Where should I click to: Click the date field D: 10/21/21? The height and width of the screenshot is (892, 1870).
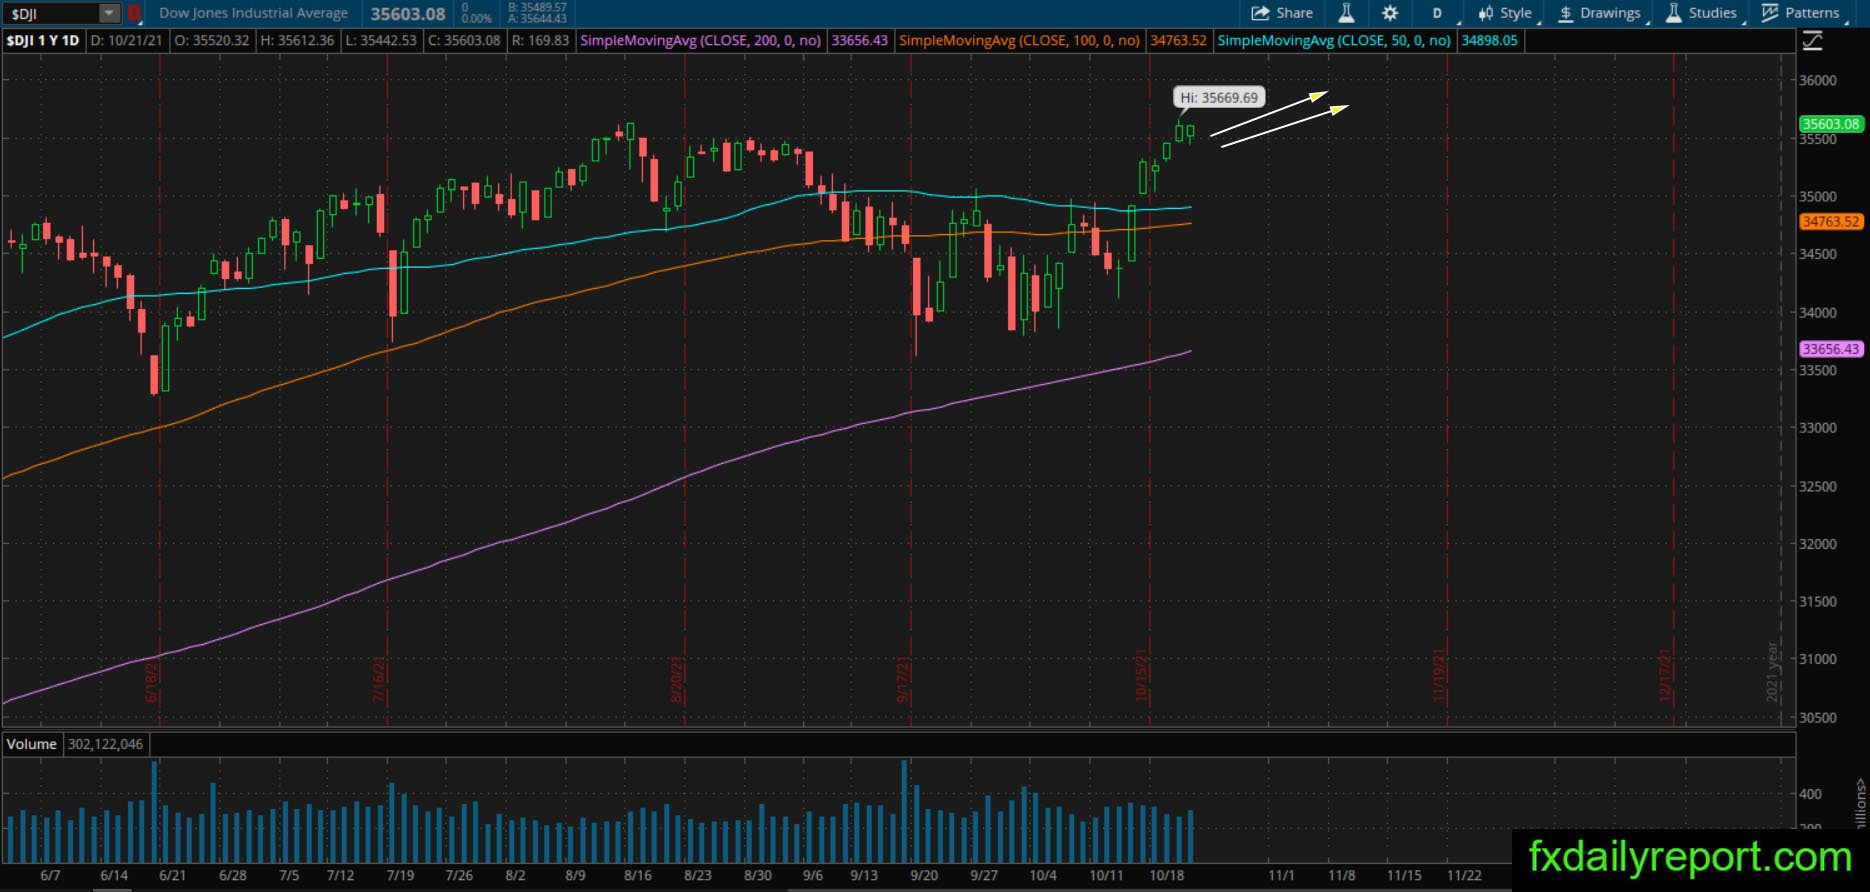click(126, 41)
